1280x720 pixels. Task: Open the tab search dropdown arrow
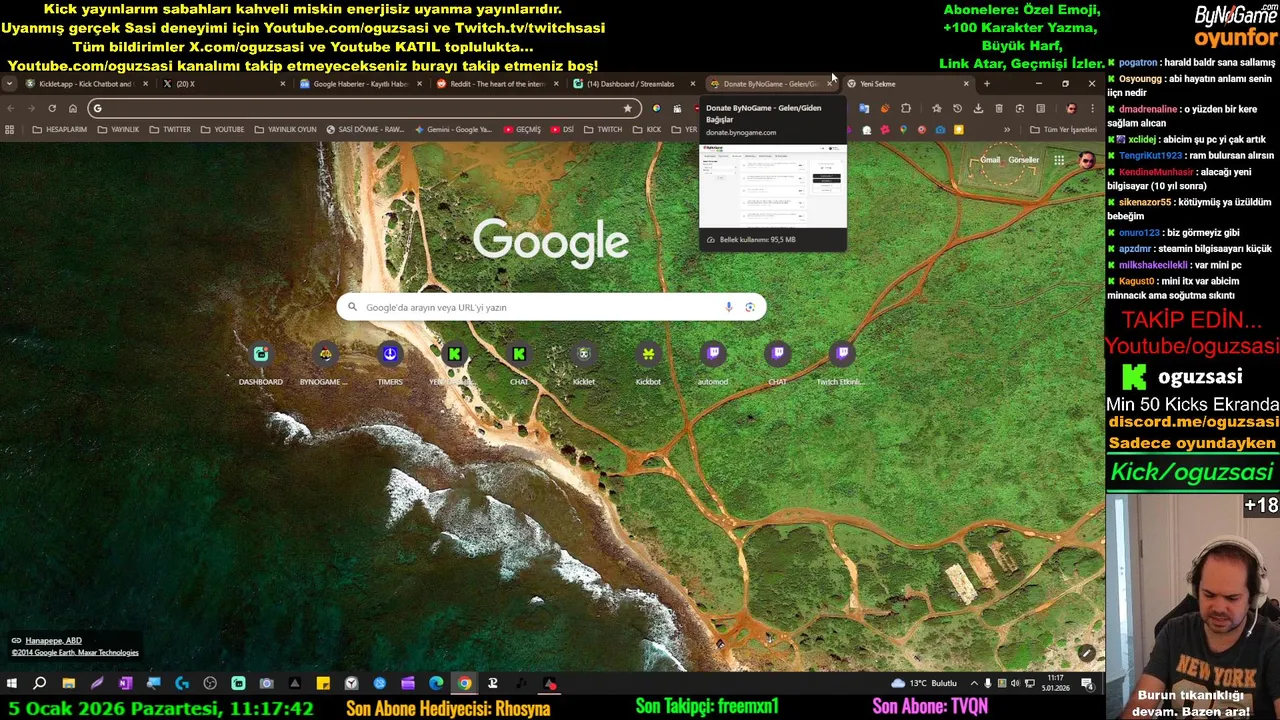tap(9, 84)
